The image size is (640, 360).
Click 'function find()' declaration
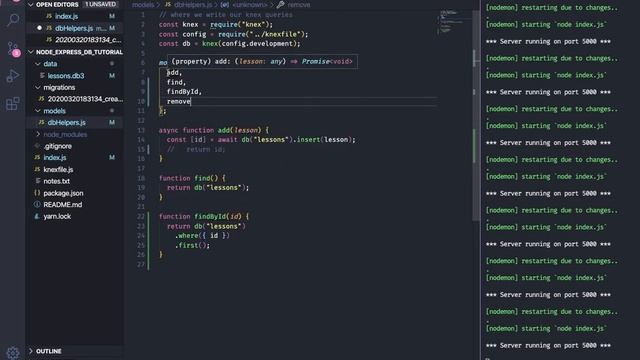pyautogui.click(x=192, y=178)
